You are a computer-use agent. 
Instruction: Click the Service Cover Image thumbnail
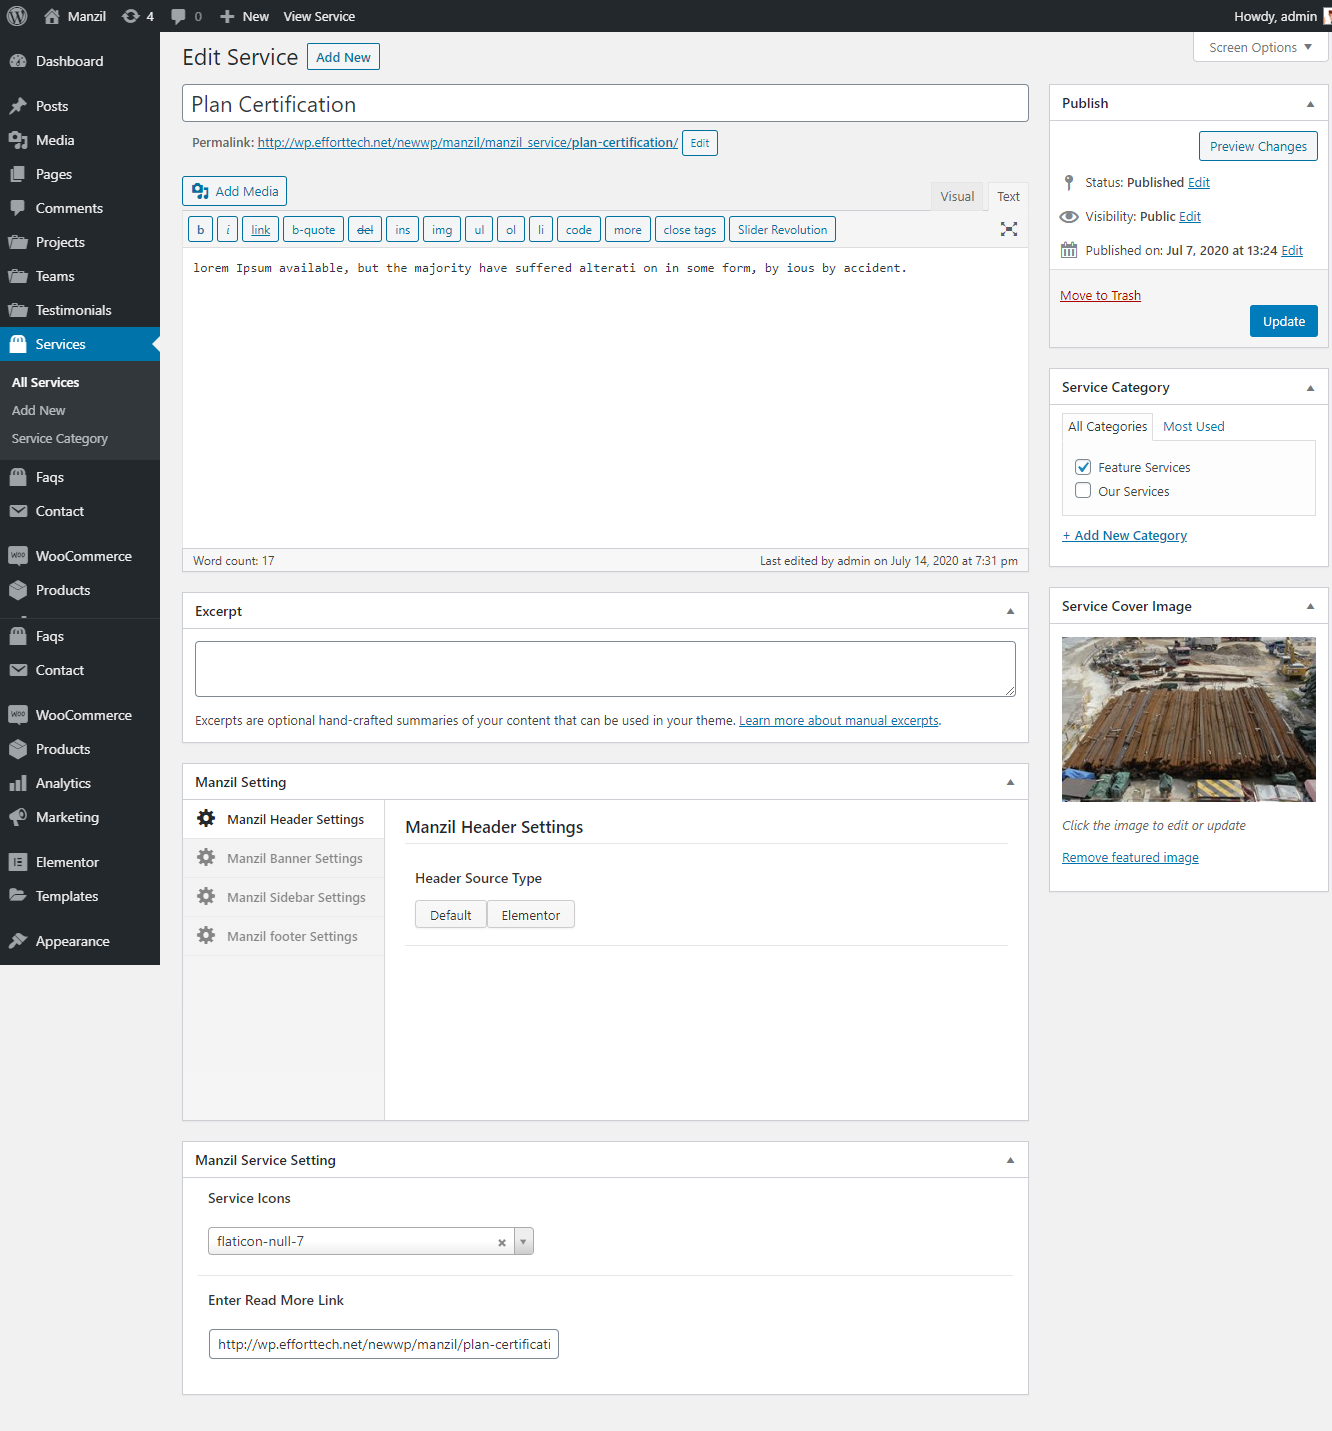(1188, 719)
